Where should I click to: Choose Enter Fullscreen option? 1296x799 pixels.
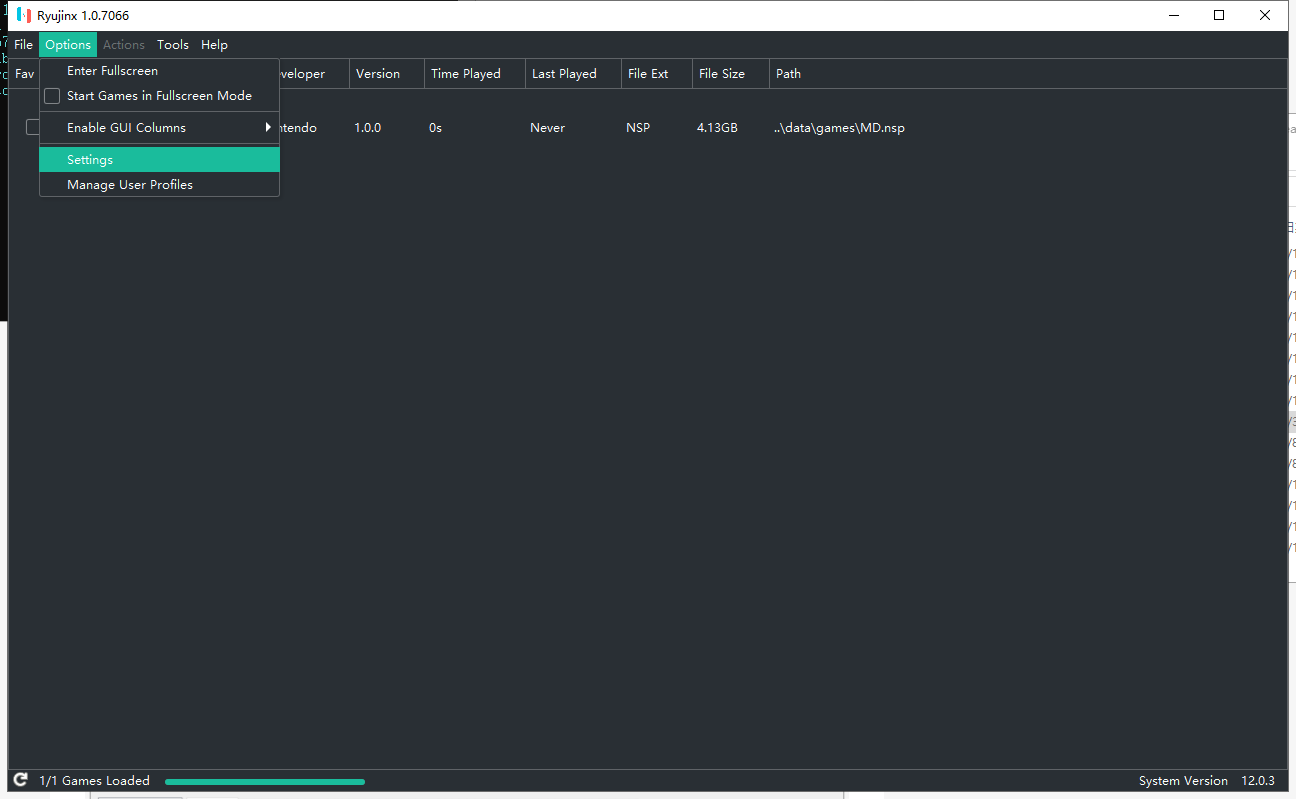[x=112, y=71]
